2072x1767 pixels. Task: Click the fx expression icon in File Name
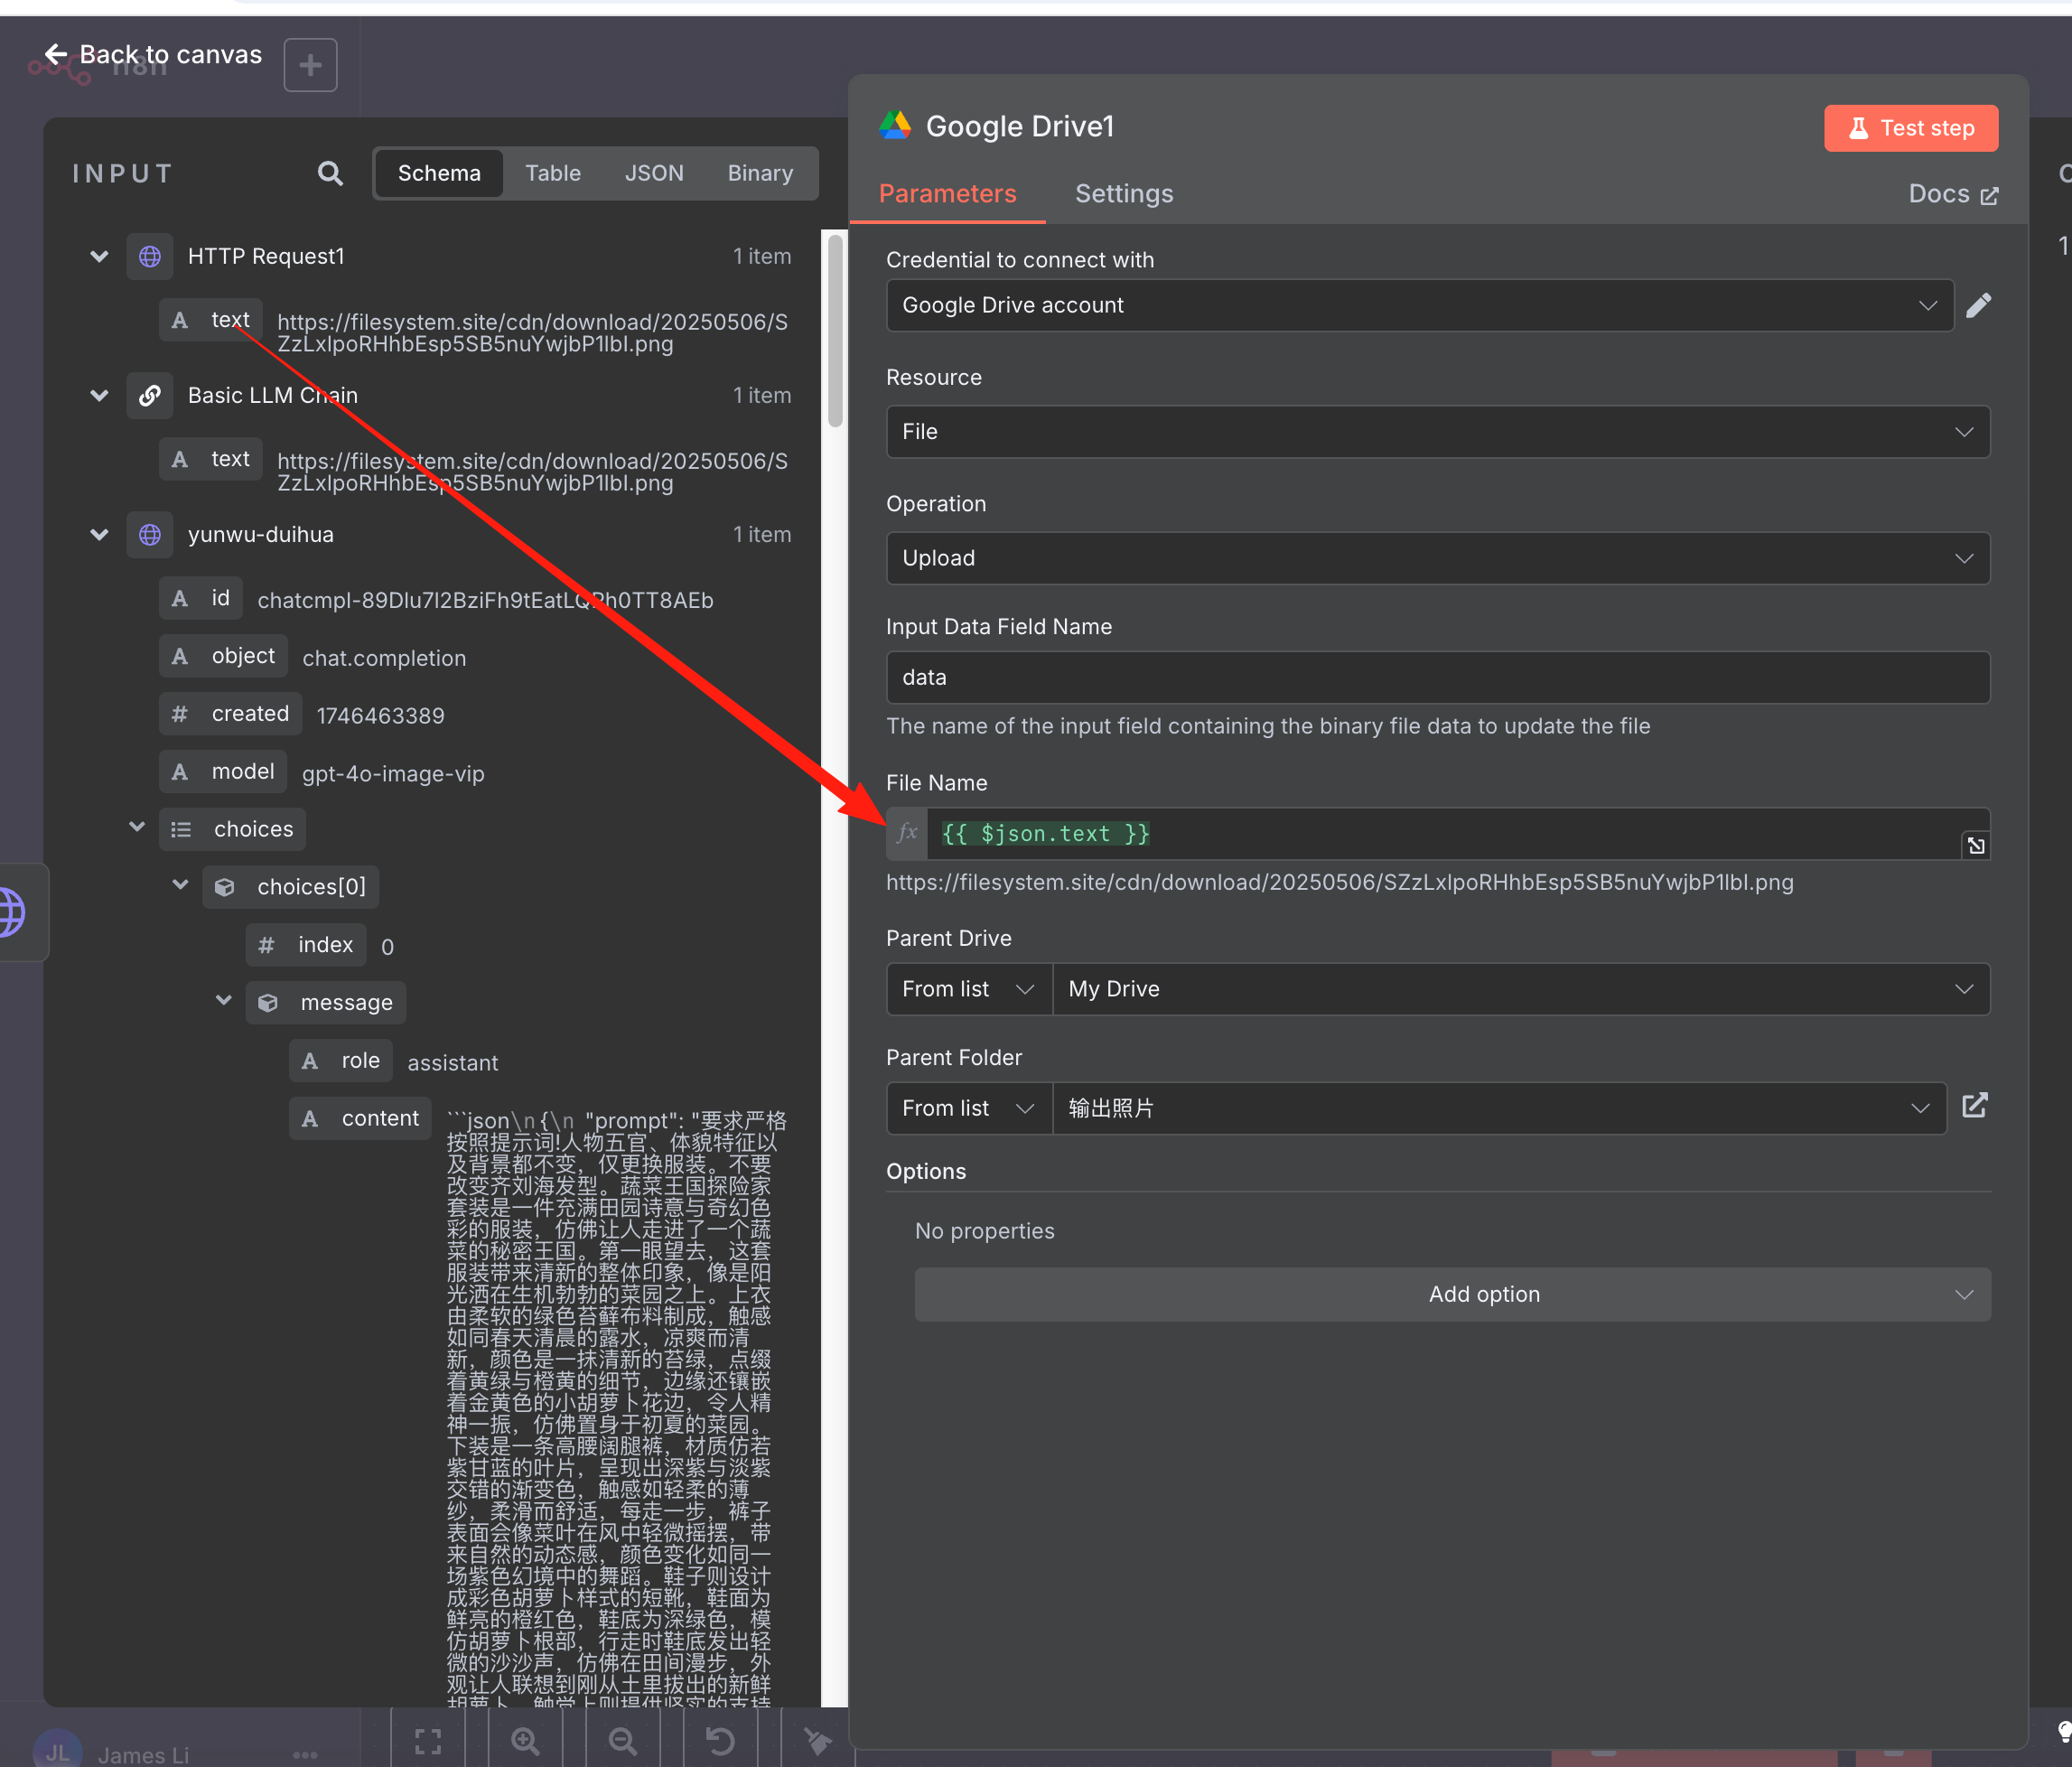tap(907, 833)
